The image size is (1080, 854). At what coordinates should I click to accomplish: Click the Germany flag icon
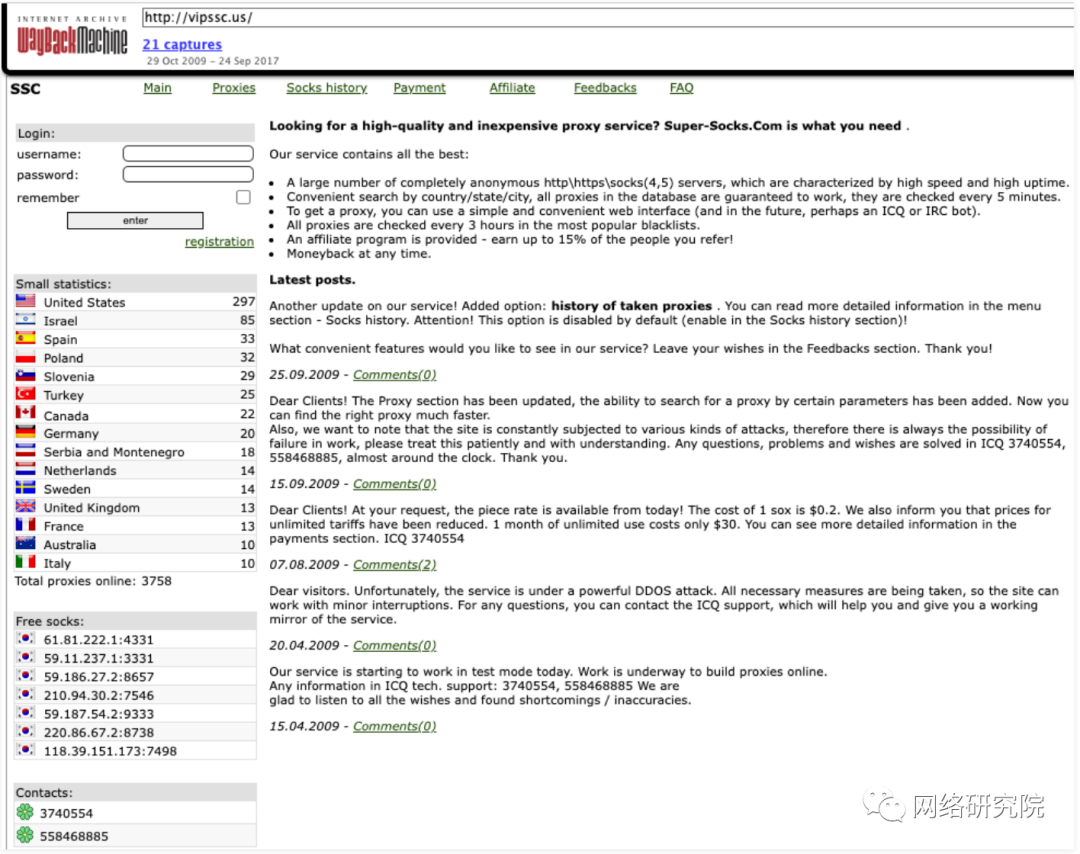(x=26, y=433)
